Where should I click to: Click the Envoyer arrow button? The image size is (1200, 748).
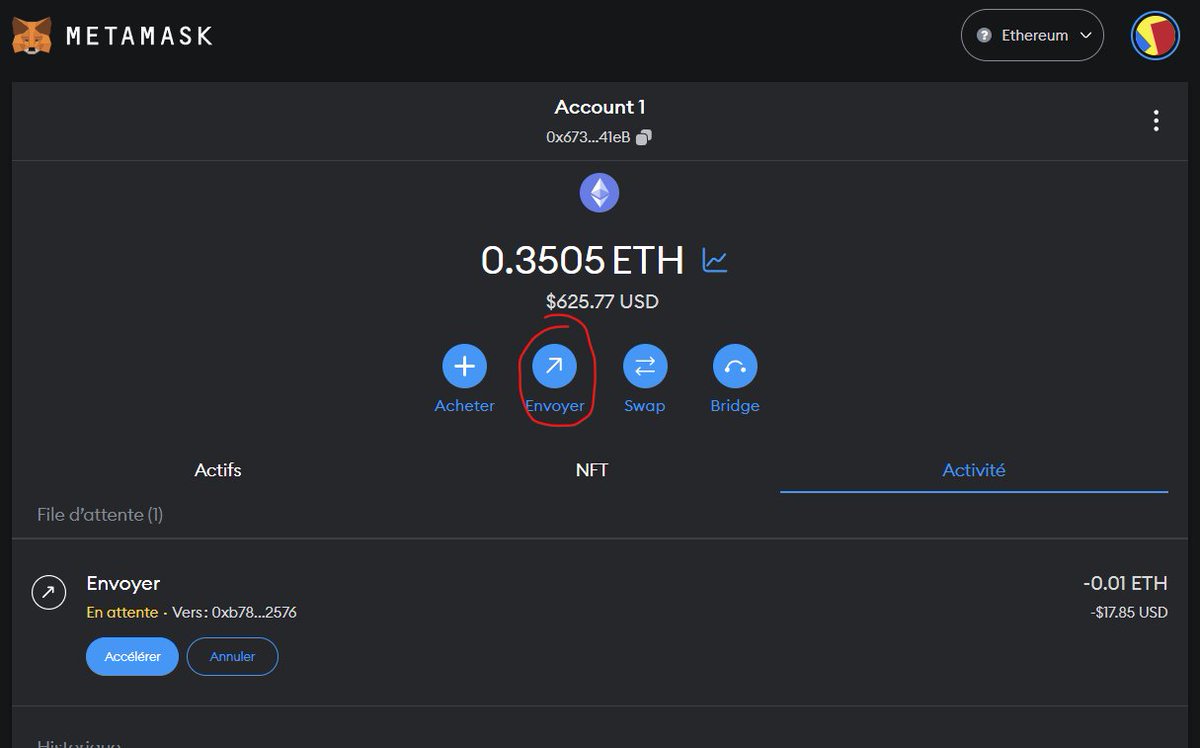click(x=554, y=367)
